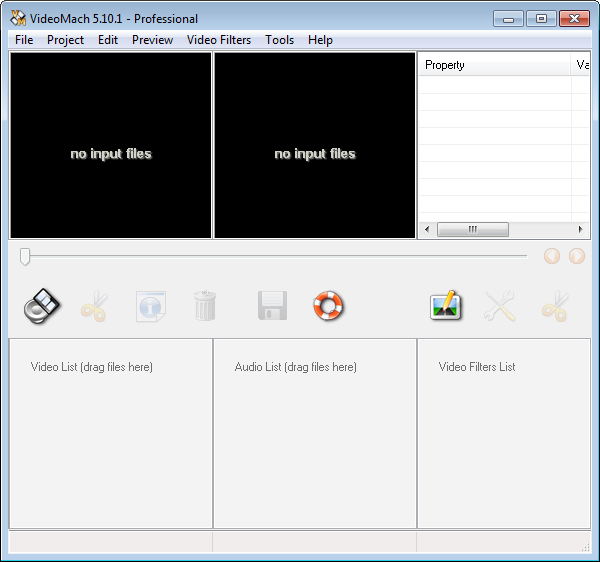Open the Video Filters menu
Image resolution: width=600 pixels, height=562 pixels.
pyautogui.click(x=219, y=40)
